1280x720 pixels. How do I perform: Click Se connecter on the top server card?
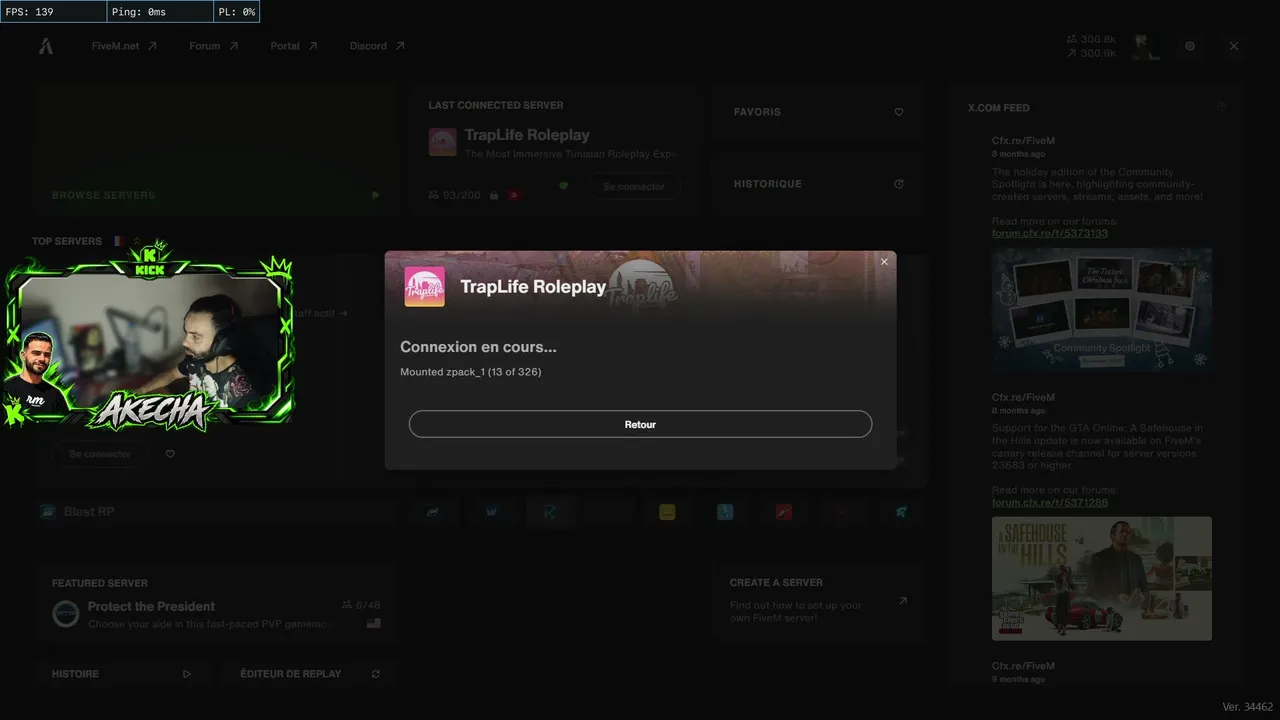[x=100, y=454]
